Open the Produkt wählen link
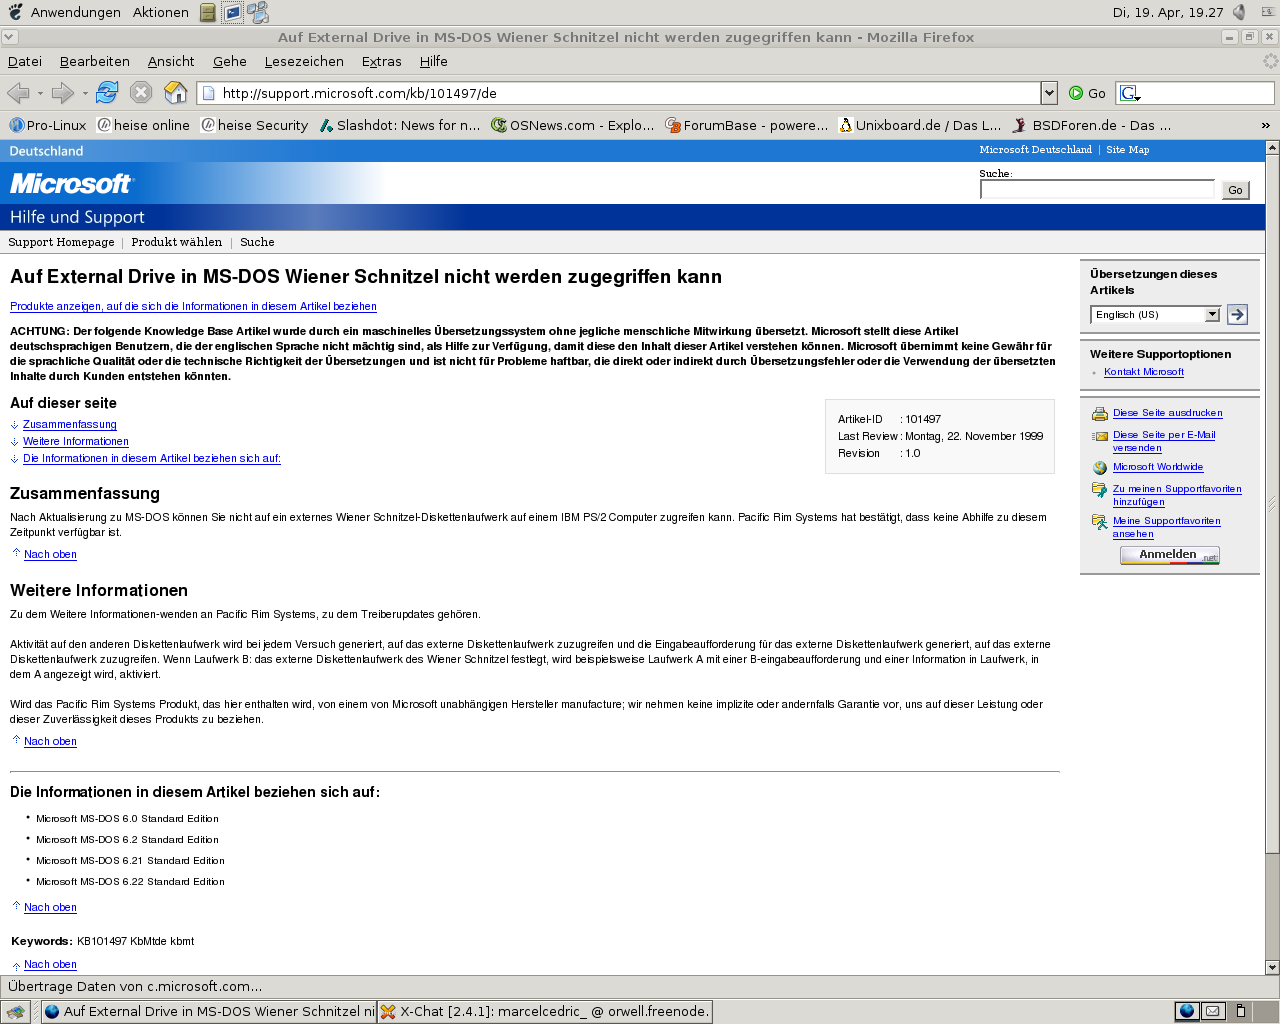 click(x=177, y=242)
